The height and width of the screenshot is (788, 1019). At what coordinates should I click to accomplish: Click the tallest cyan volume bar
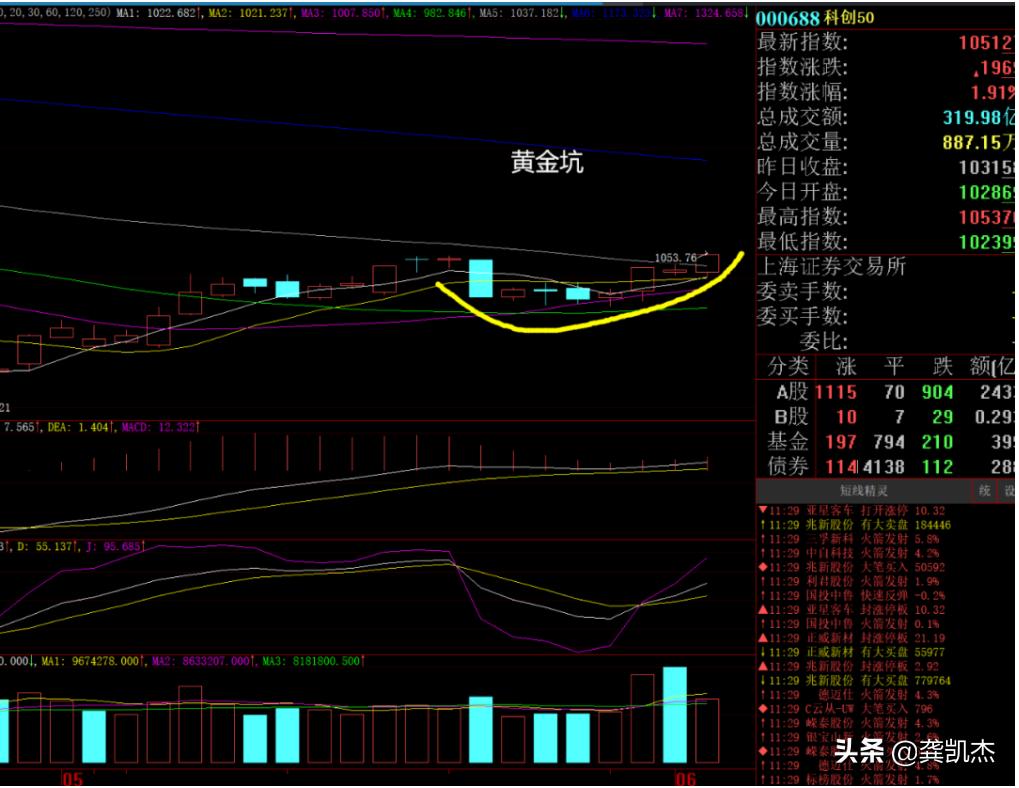tap(675, 714)
